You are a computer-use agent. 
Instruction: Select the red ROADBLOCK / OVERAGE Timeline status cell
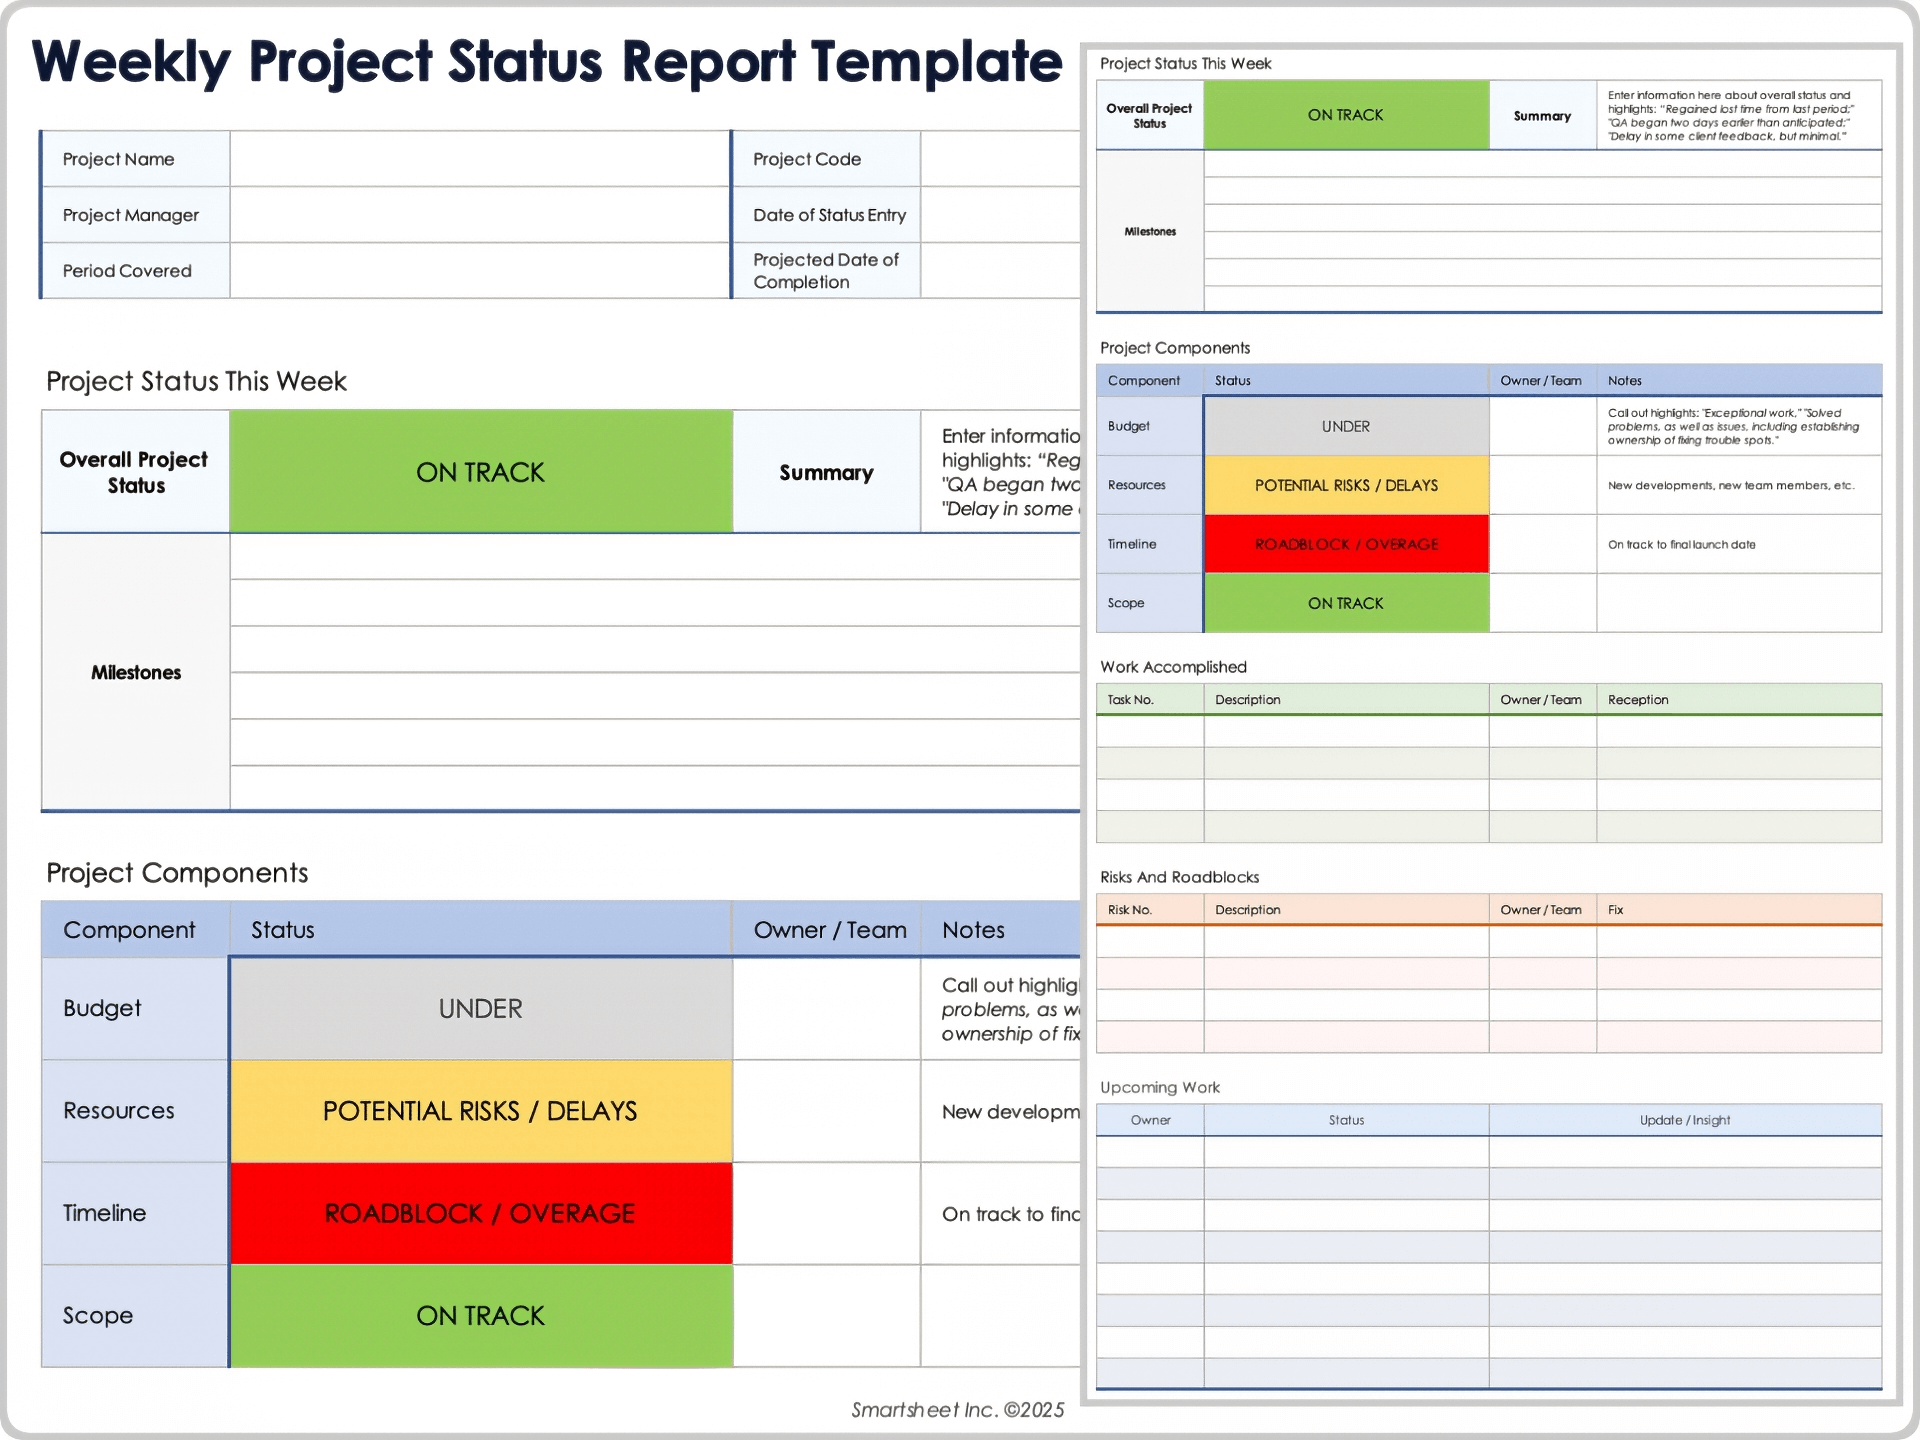(480, 1213)
